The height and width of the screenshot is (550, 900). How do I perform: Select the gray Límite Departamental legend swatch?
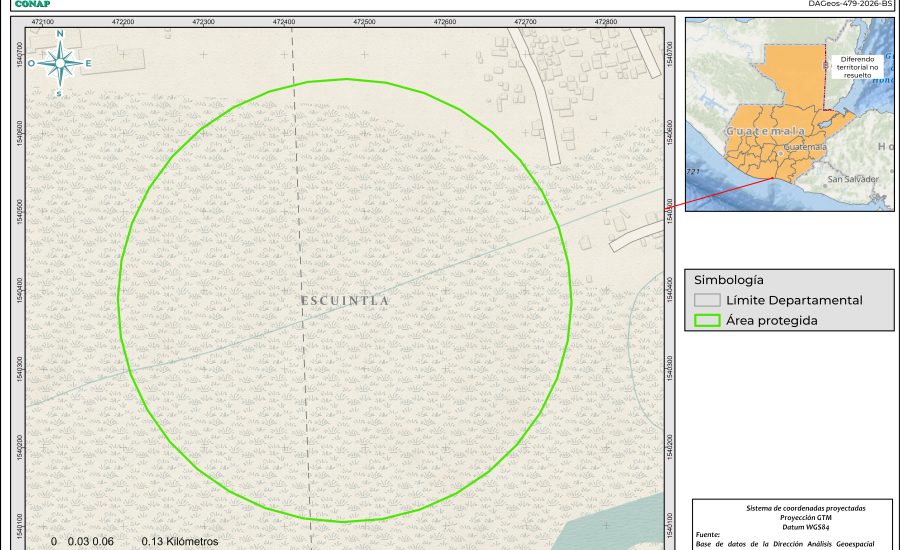tap(708, 300)
